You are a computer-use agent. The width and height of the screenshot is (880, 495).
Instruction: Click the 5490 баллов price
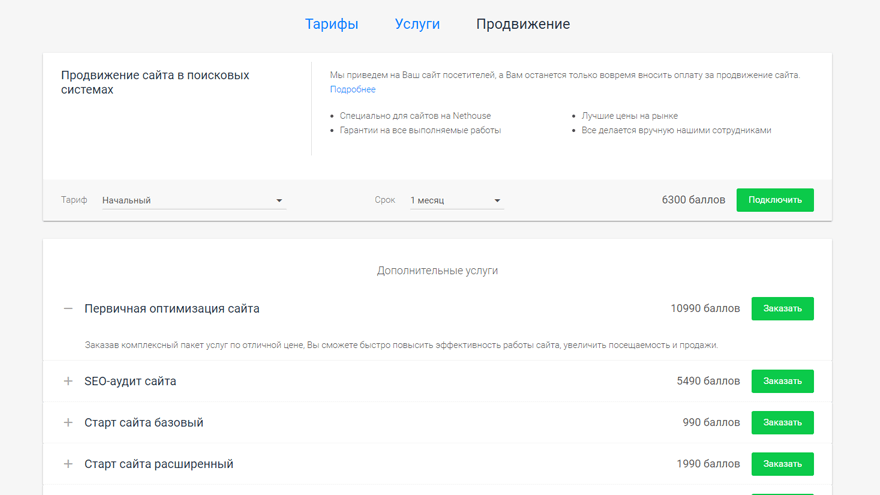708,381
